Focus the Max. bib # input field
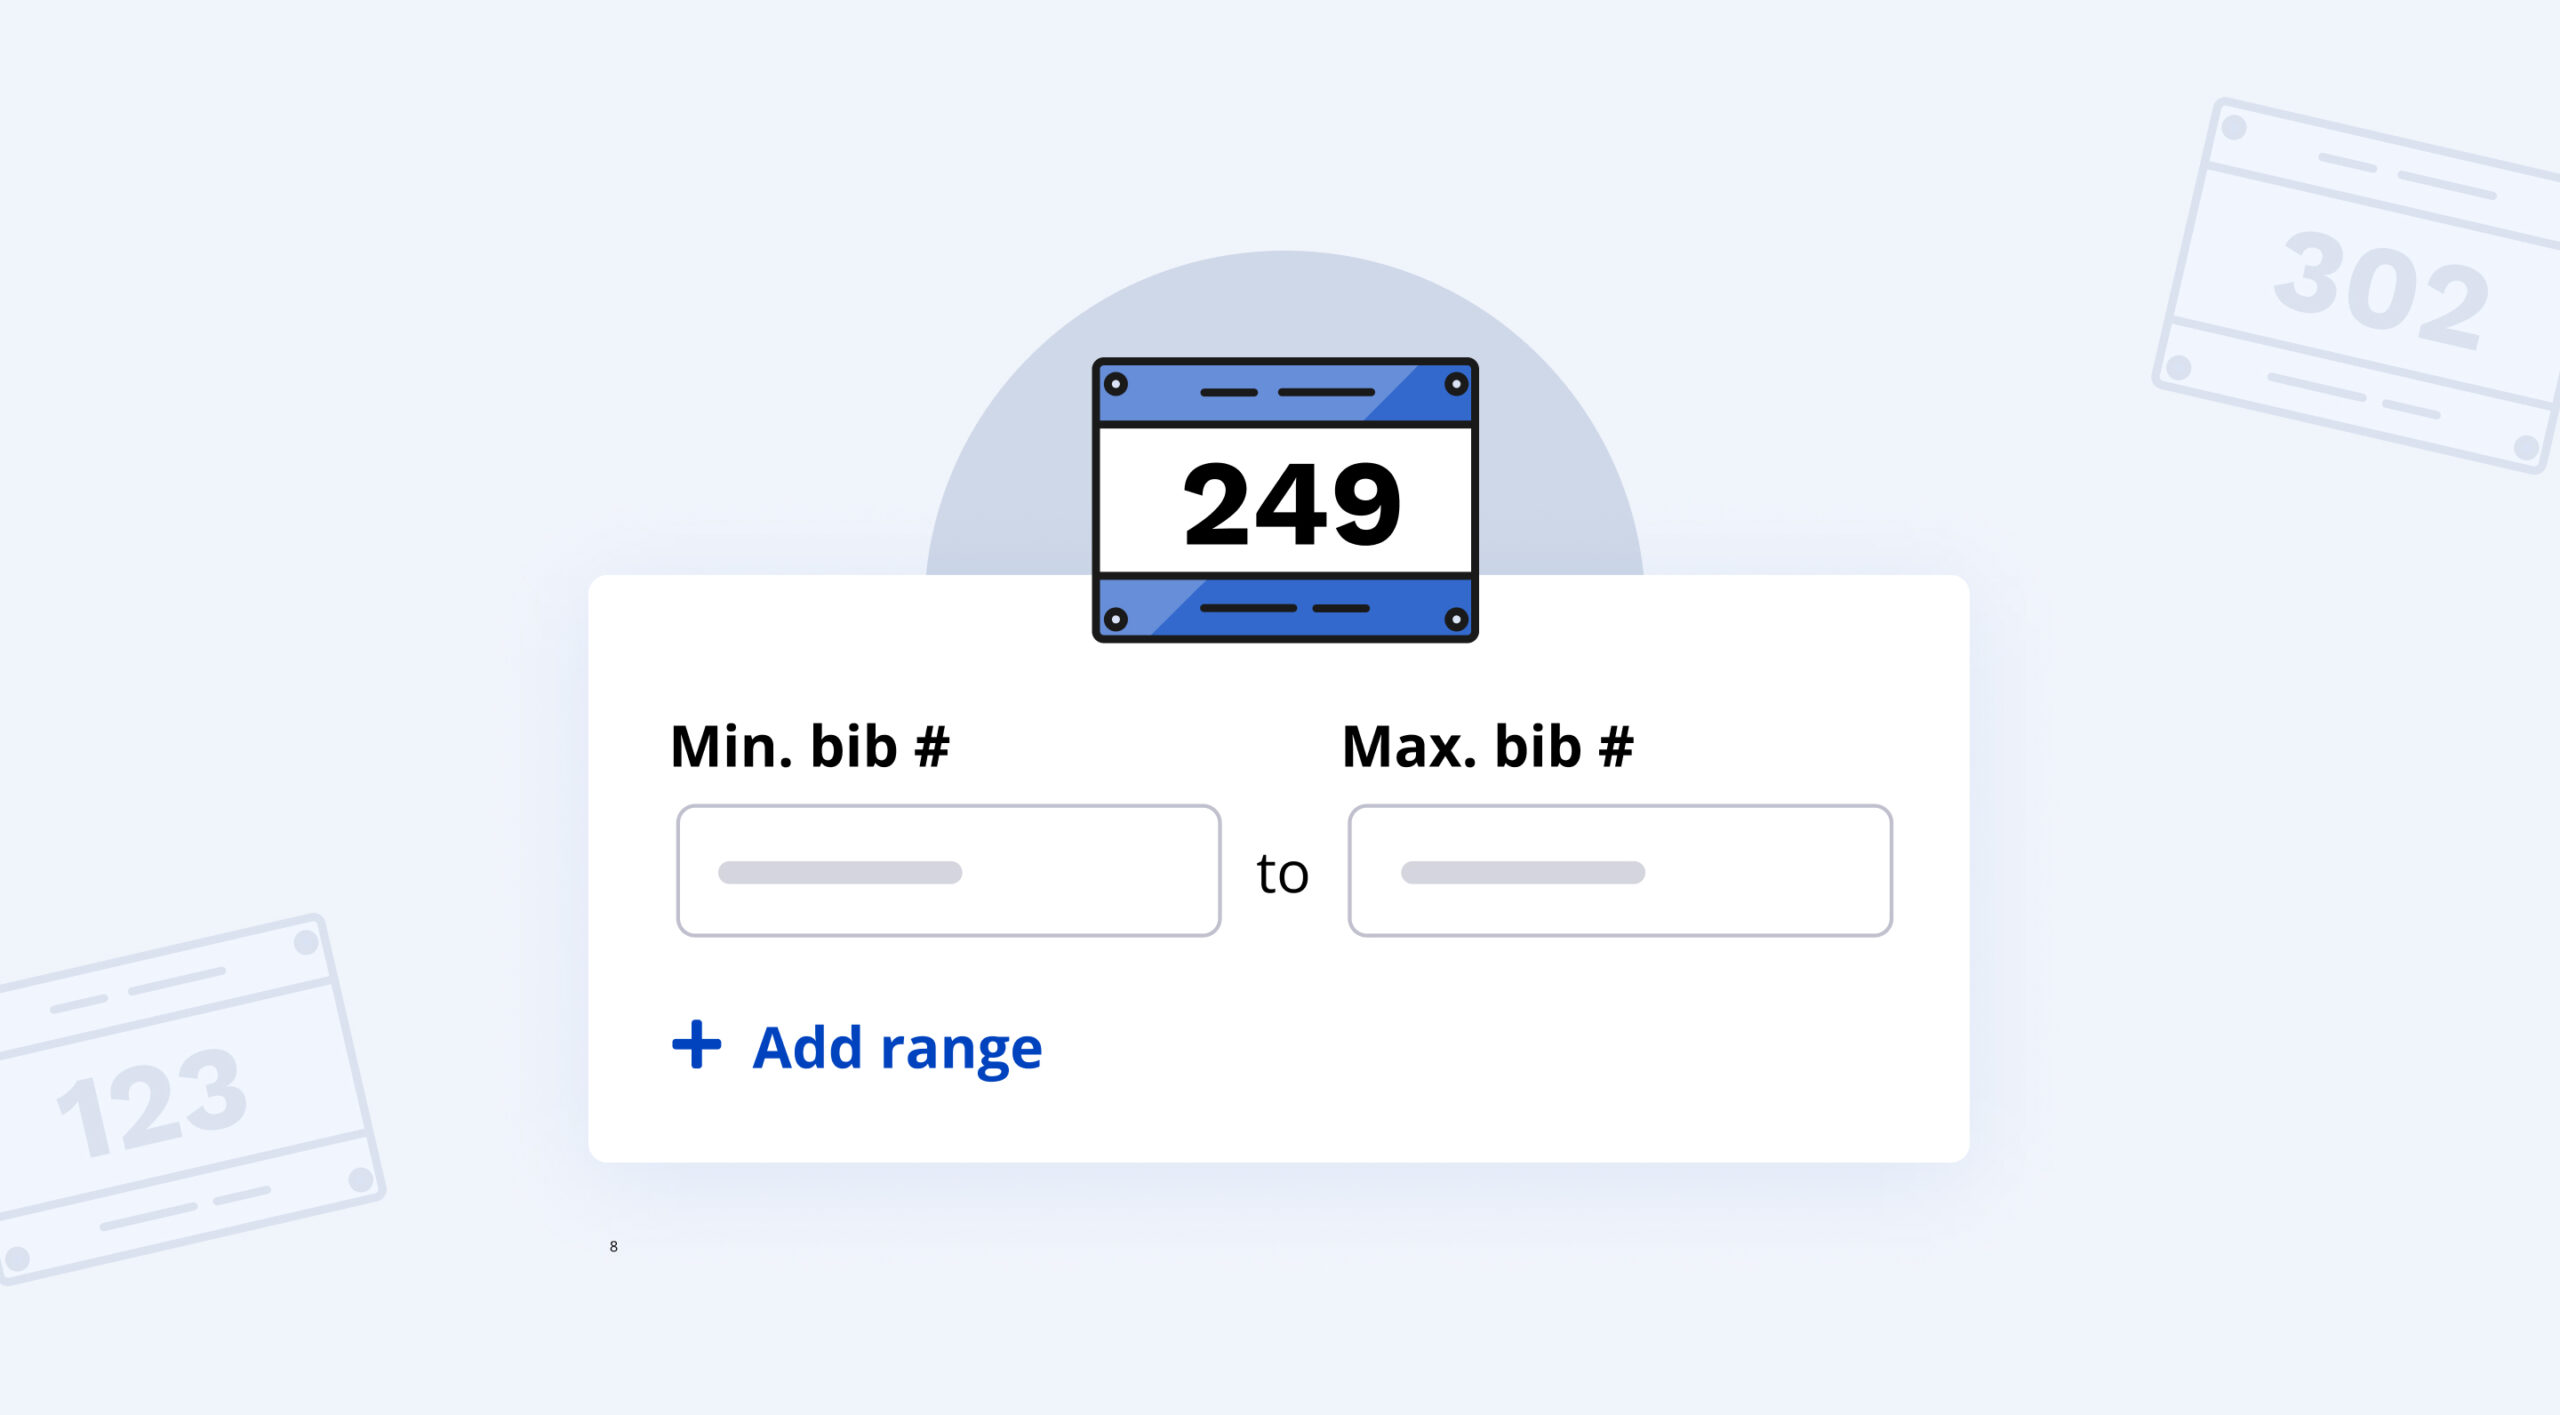The image size is (2560, 1415). [1760, 871]
